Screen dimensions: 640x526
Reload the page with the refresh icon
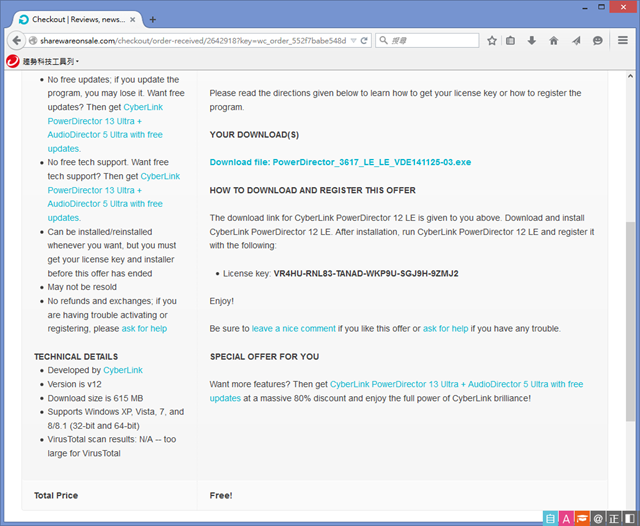coord(364,40)
